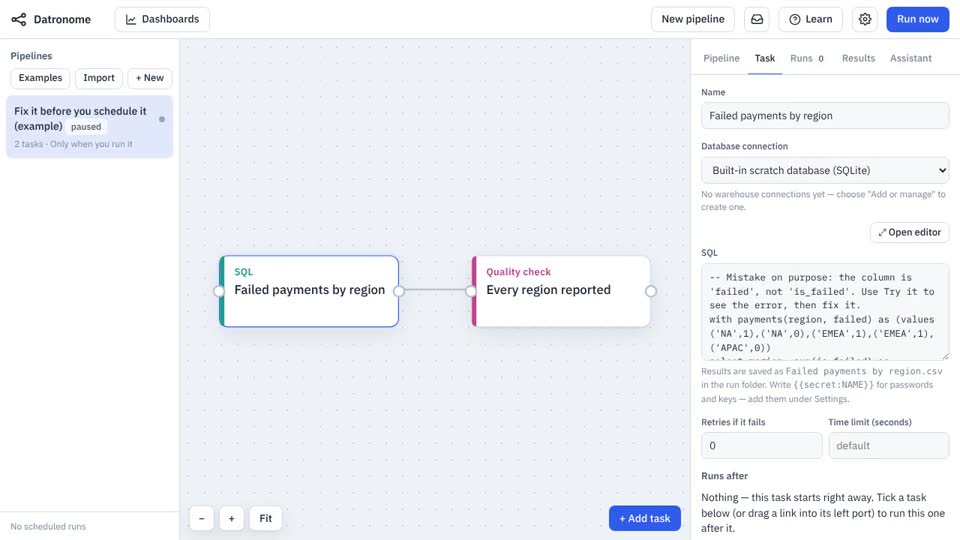The image size is (960, 540).
Task: Click the Run now button
Action: point(917,20)
